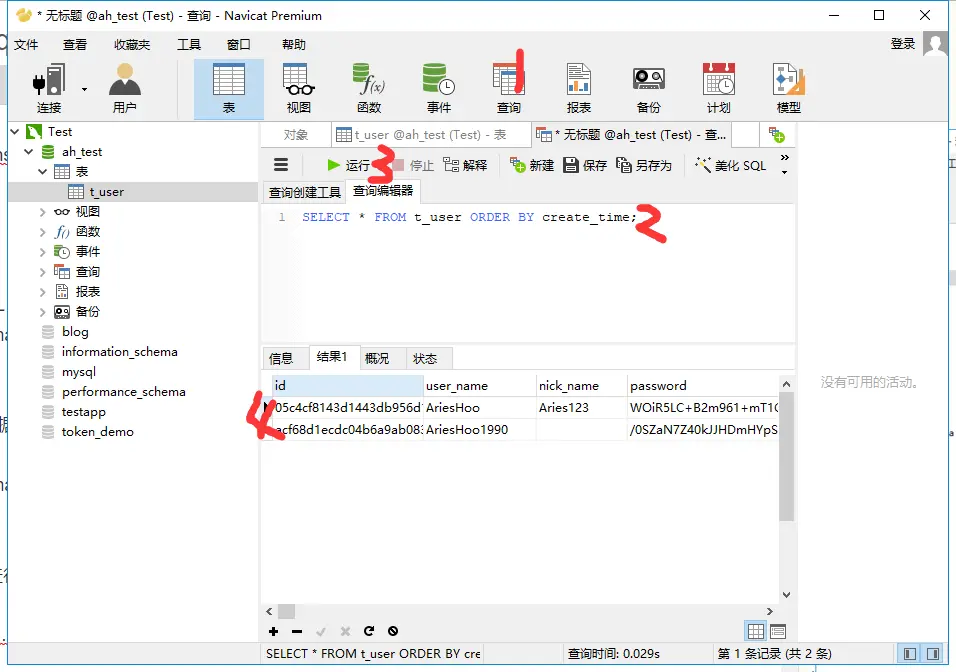Switch to grid view icon
Viewport: 956px width, 672px height.
click(x=755, y=631)
